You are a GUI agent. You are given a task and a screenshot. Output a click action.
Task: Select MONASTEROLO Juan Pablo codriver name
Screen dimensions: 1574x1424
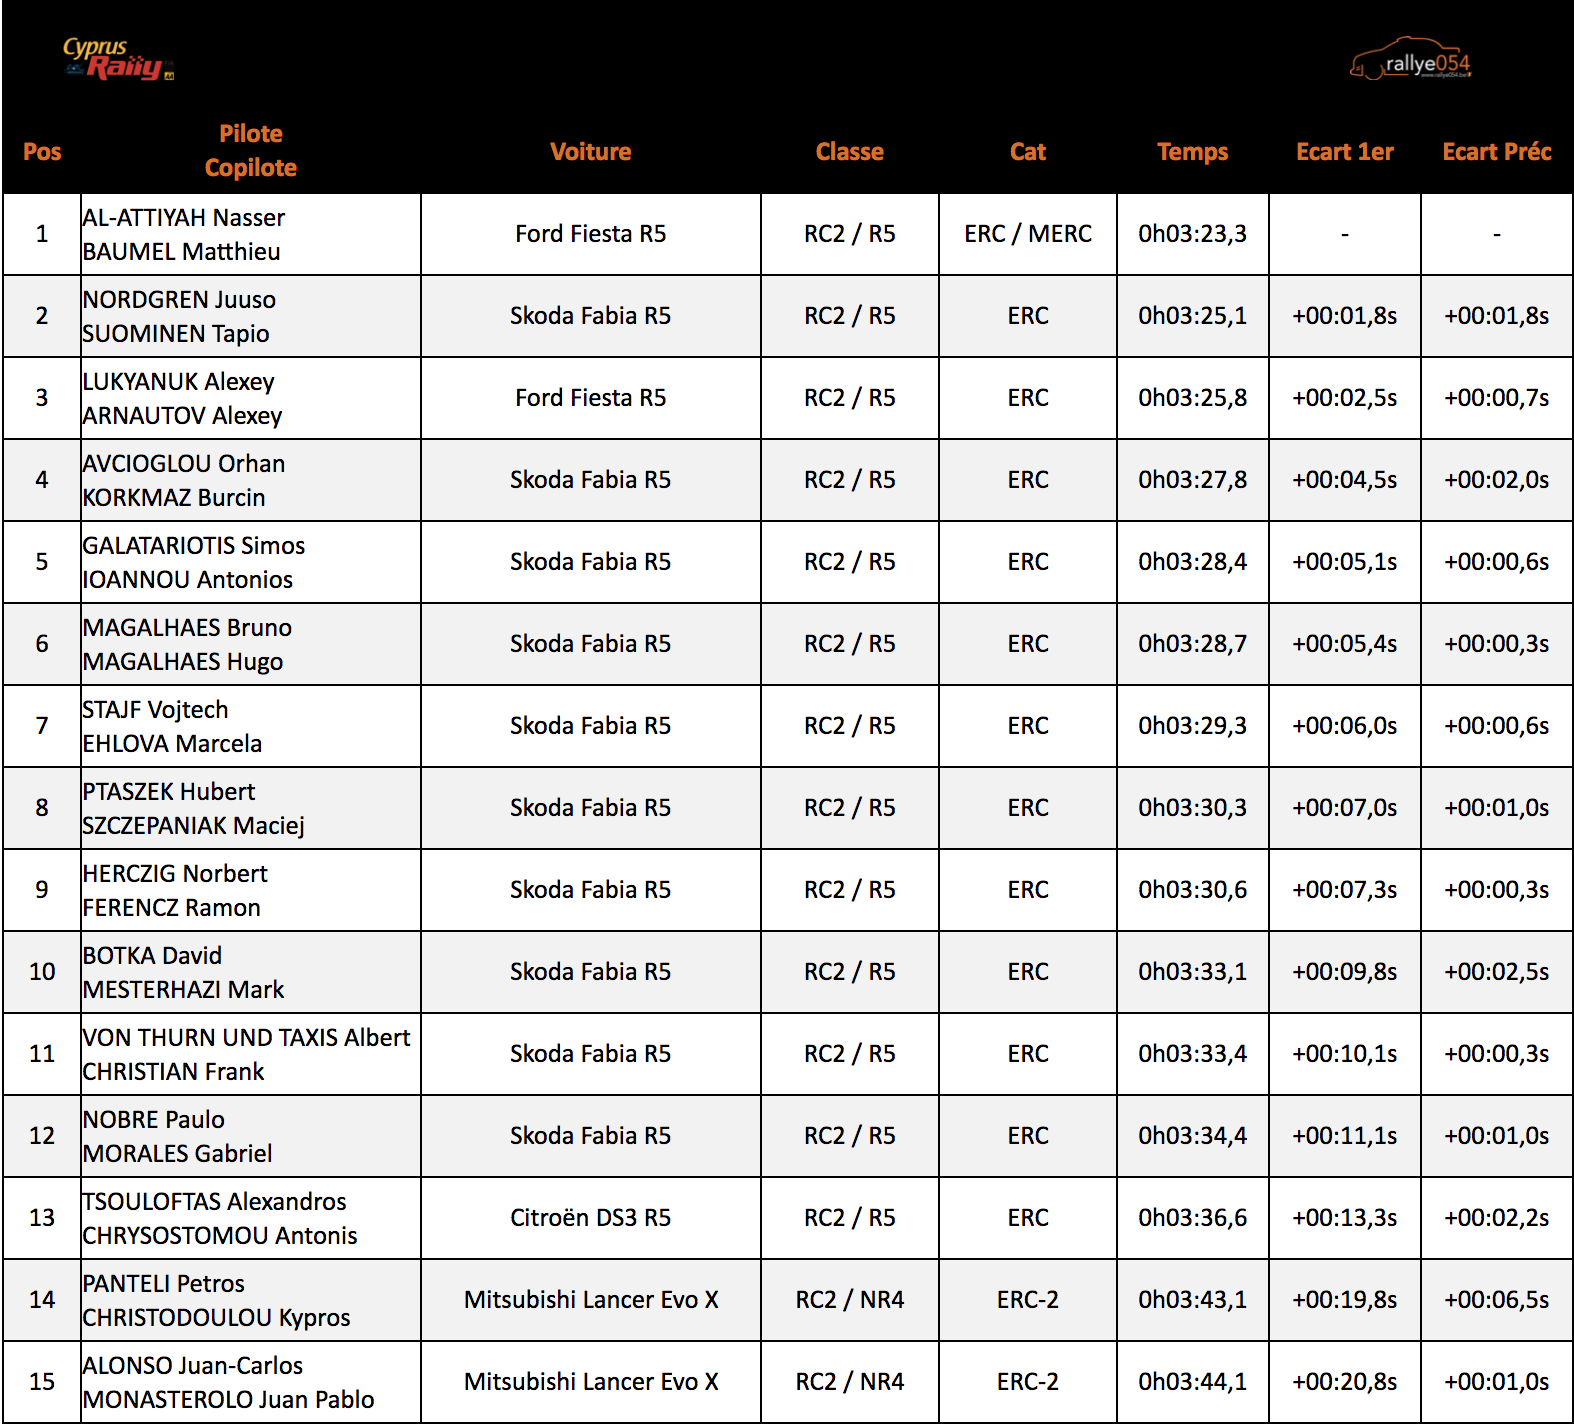point(229,1400)
